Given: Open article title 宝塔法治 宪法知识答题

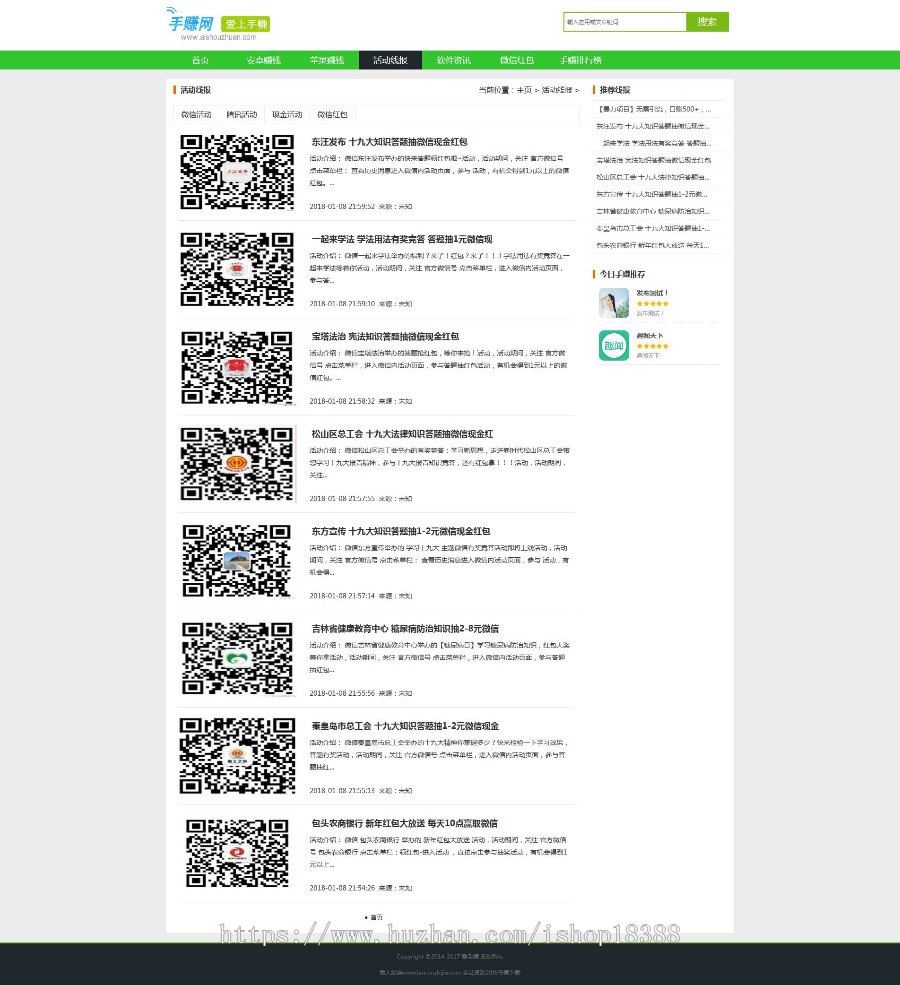Looking at the screenshot, I should coord(385,337).
